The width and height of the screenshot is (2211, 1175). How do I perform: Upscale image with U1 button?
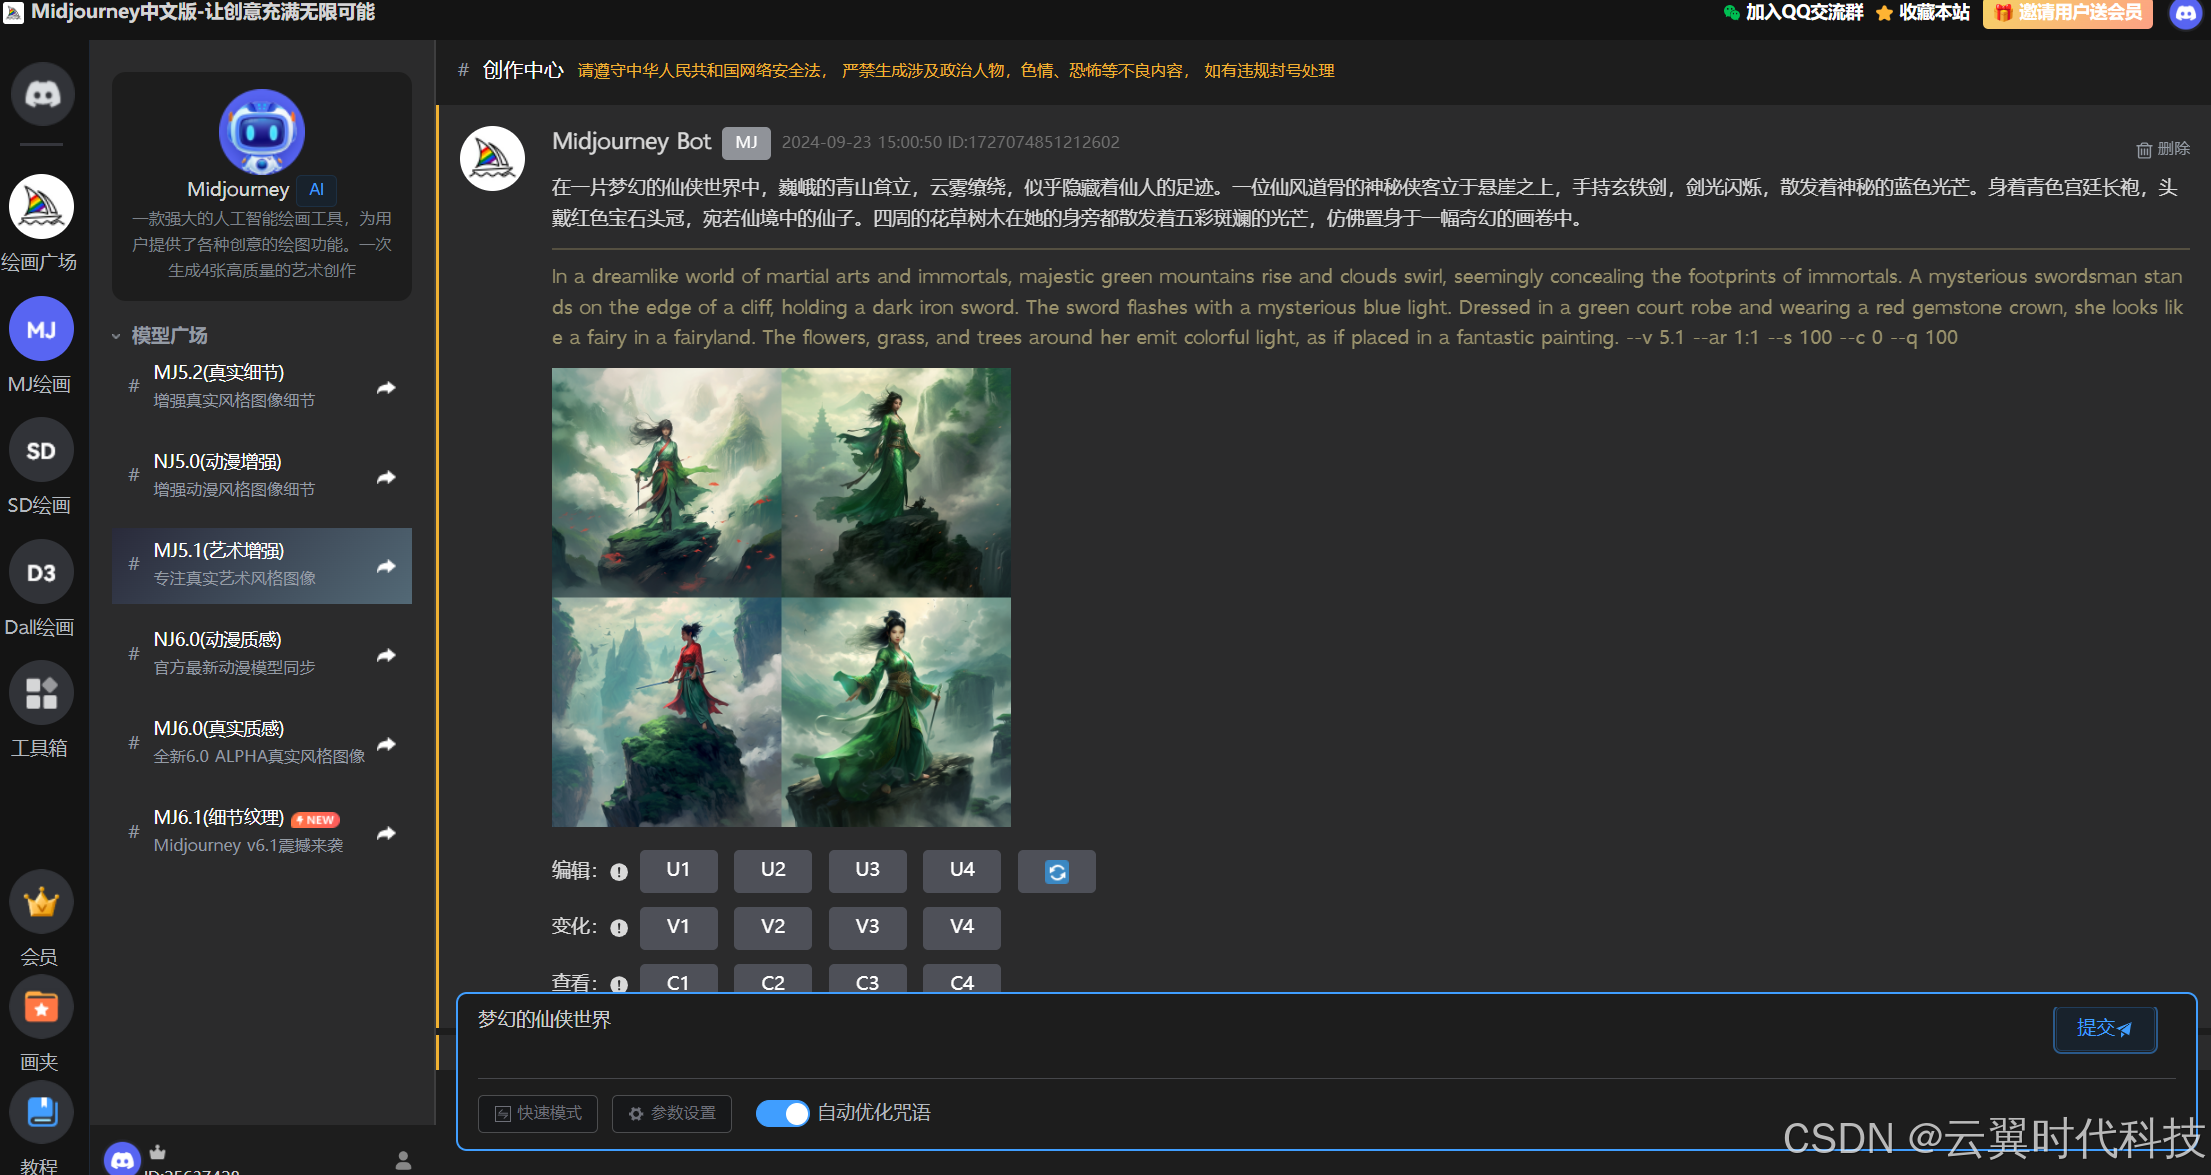coord(678,870)
